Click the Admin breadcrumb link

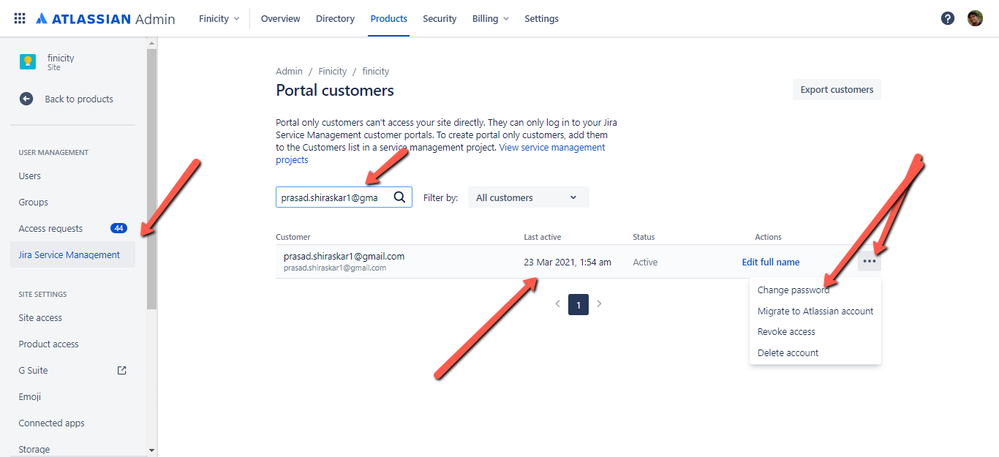click(289, 71)
